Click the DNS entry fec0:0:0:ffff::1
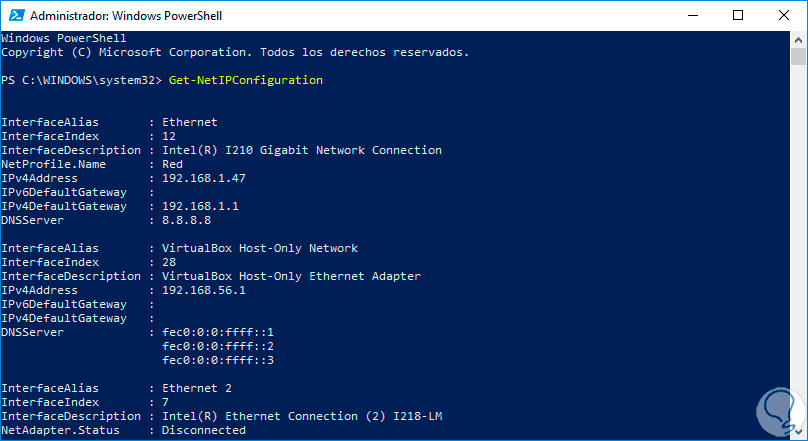The width and height of the screenshot is (808, 441). (x=217, y=332)
